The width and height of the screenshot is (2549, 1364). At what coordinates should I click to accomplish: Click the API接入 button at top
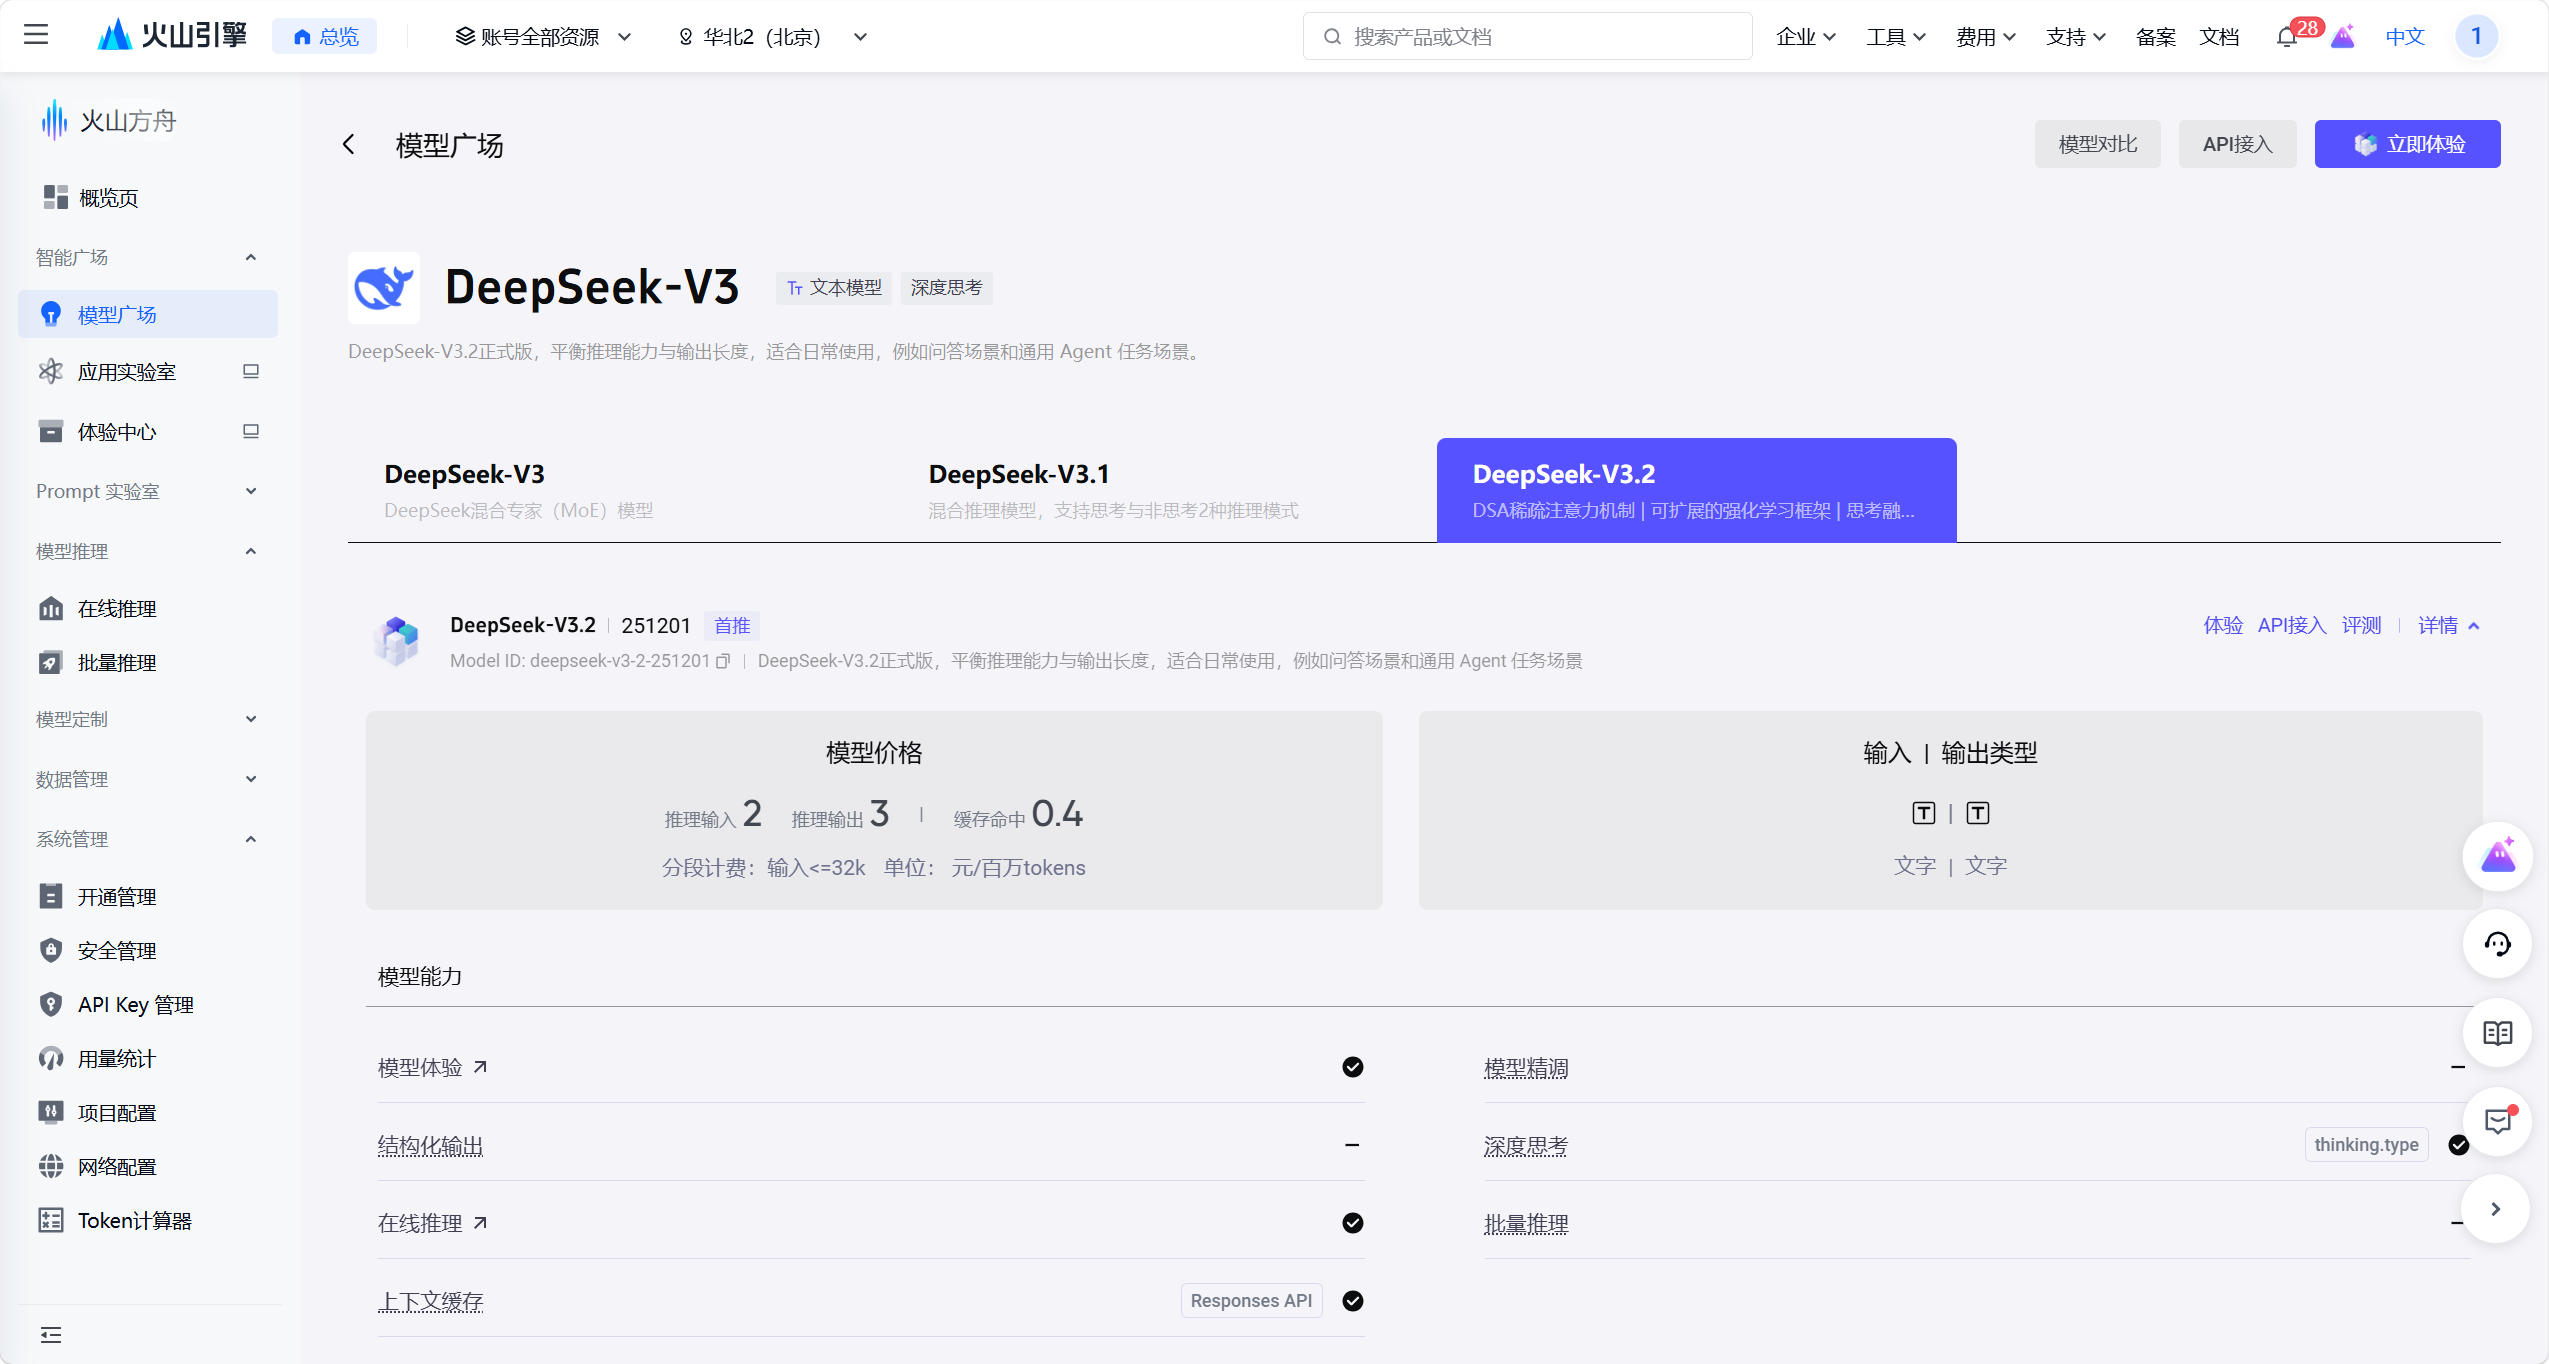(2237, 144)
